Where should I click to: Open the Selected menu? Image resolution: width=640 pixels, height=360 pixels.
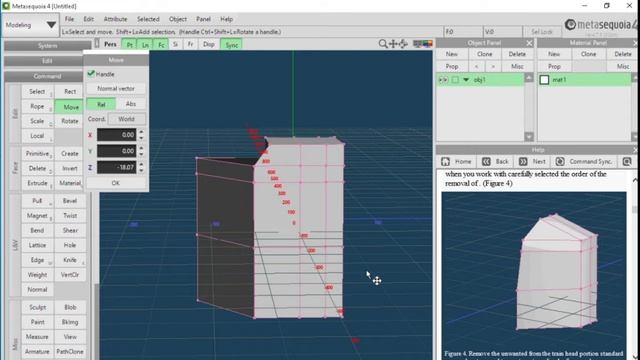point(148,19)
